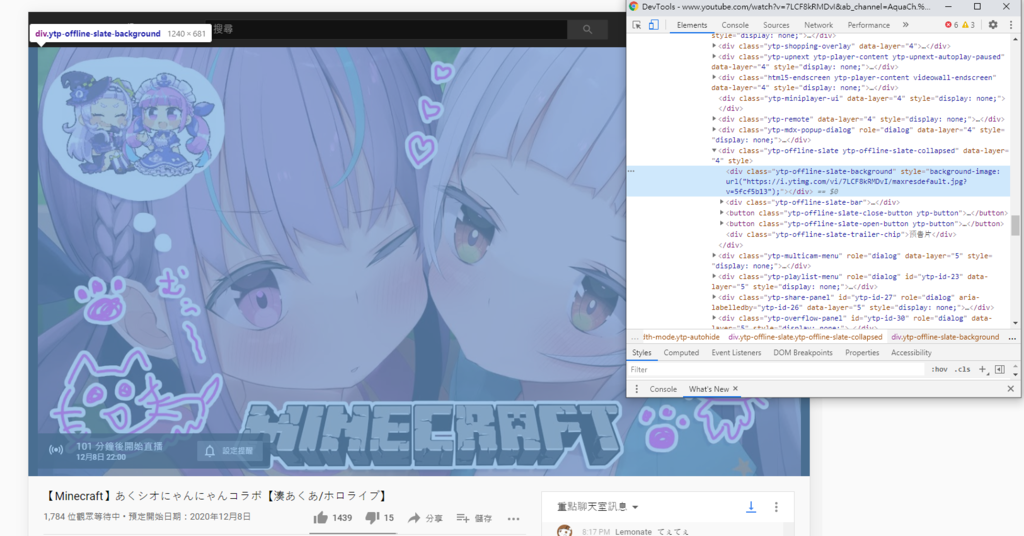Click the DOM tree vertical scrollbar thumb
This screenshot has height=536, width=1024.
[1015, 226]
